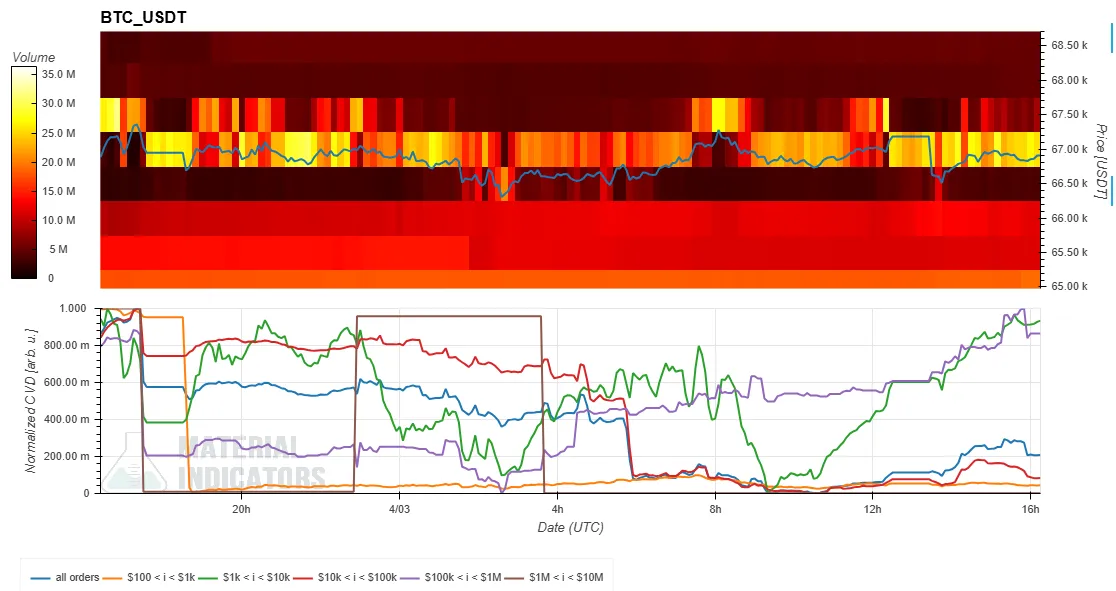Click the 67.00 k price axis tick label
Image resolution: width=1116 pixels, height=591 pixels.
coord(1069,149)
